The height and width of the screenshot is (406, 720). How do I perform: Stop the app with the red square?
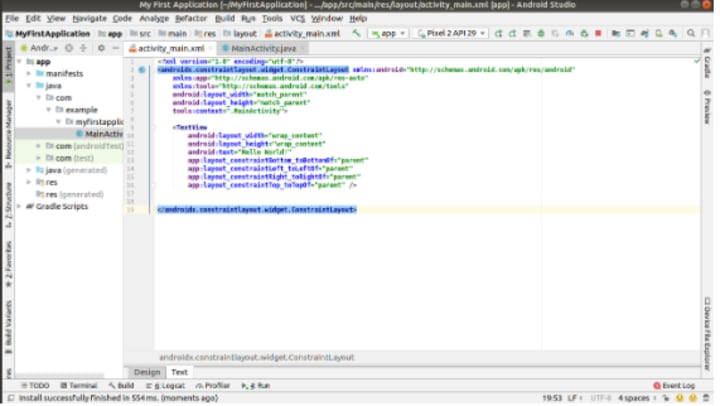coord(598,33)
